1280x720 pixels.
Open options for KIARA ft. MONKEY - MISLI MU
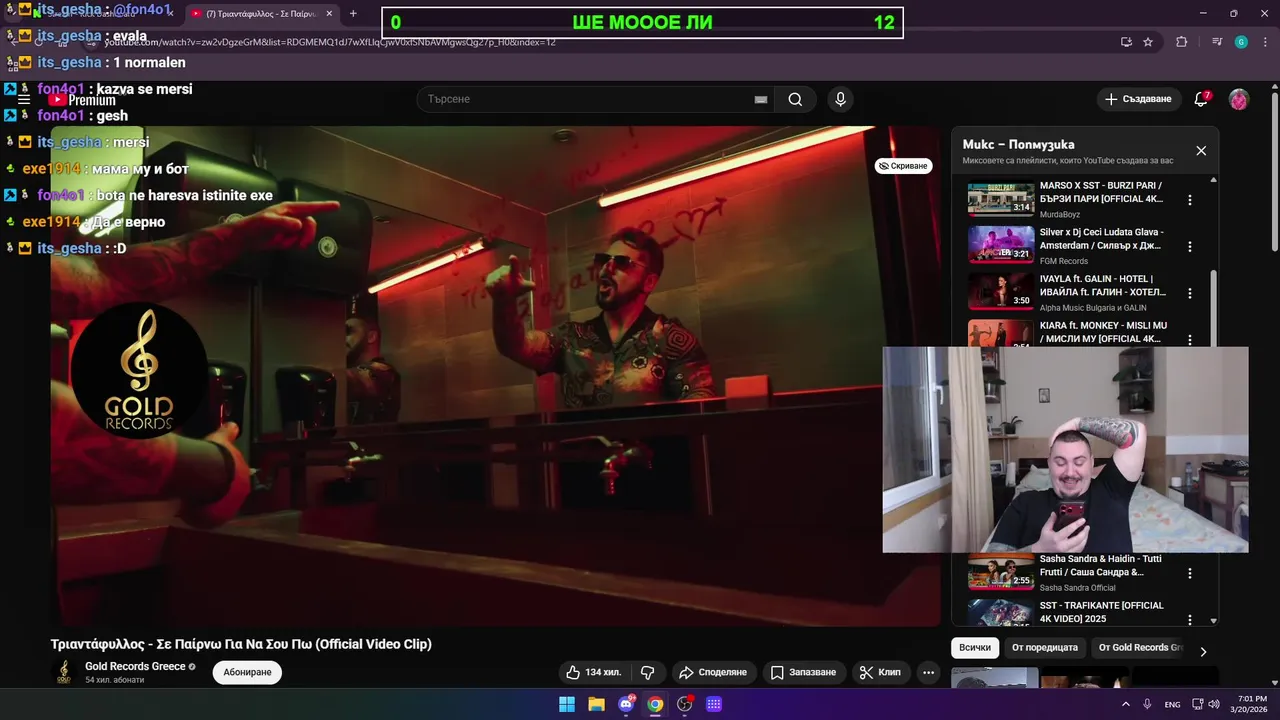1190,339
